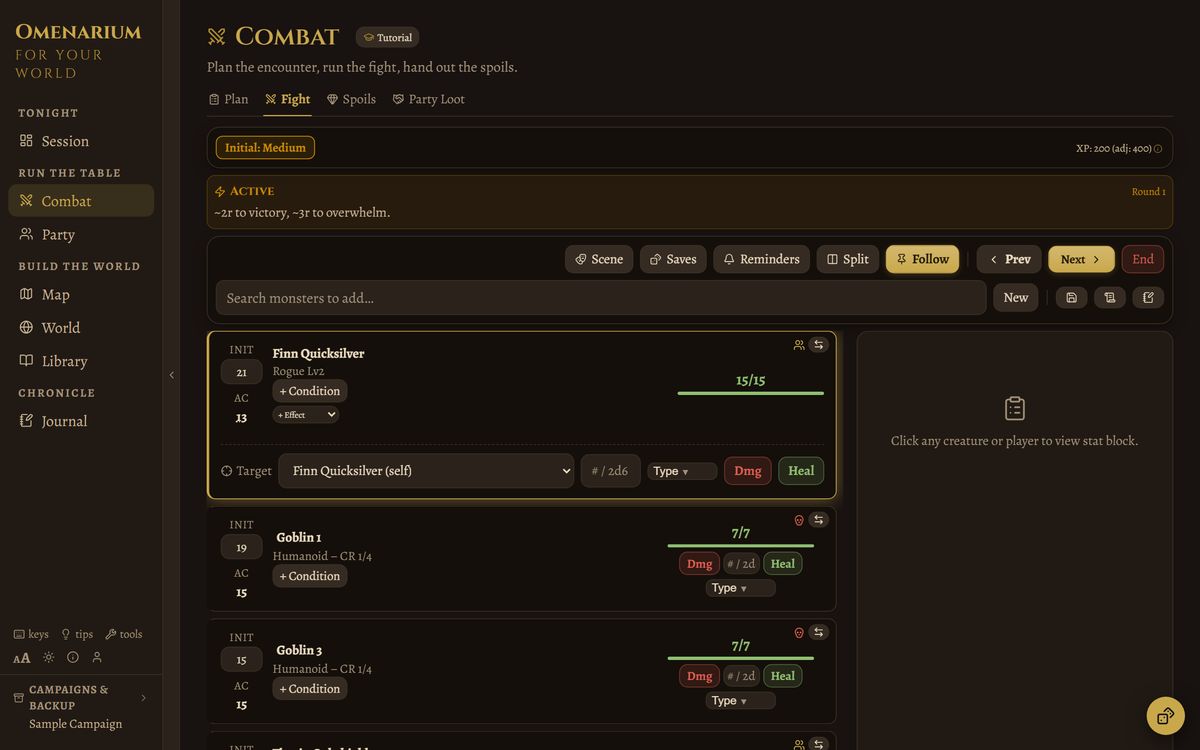
Task: Add a Condition to Finn Quicksilver
Action: tap(310, 391)
